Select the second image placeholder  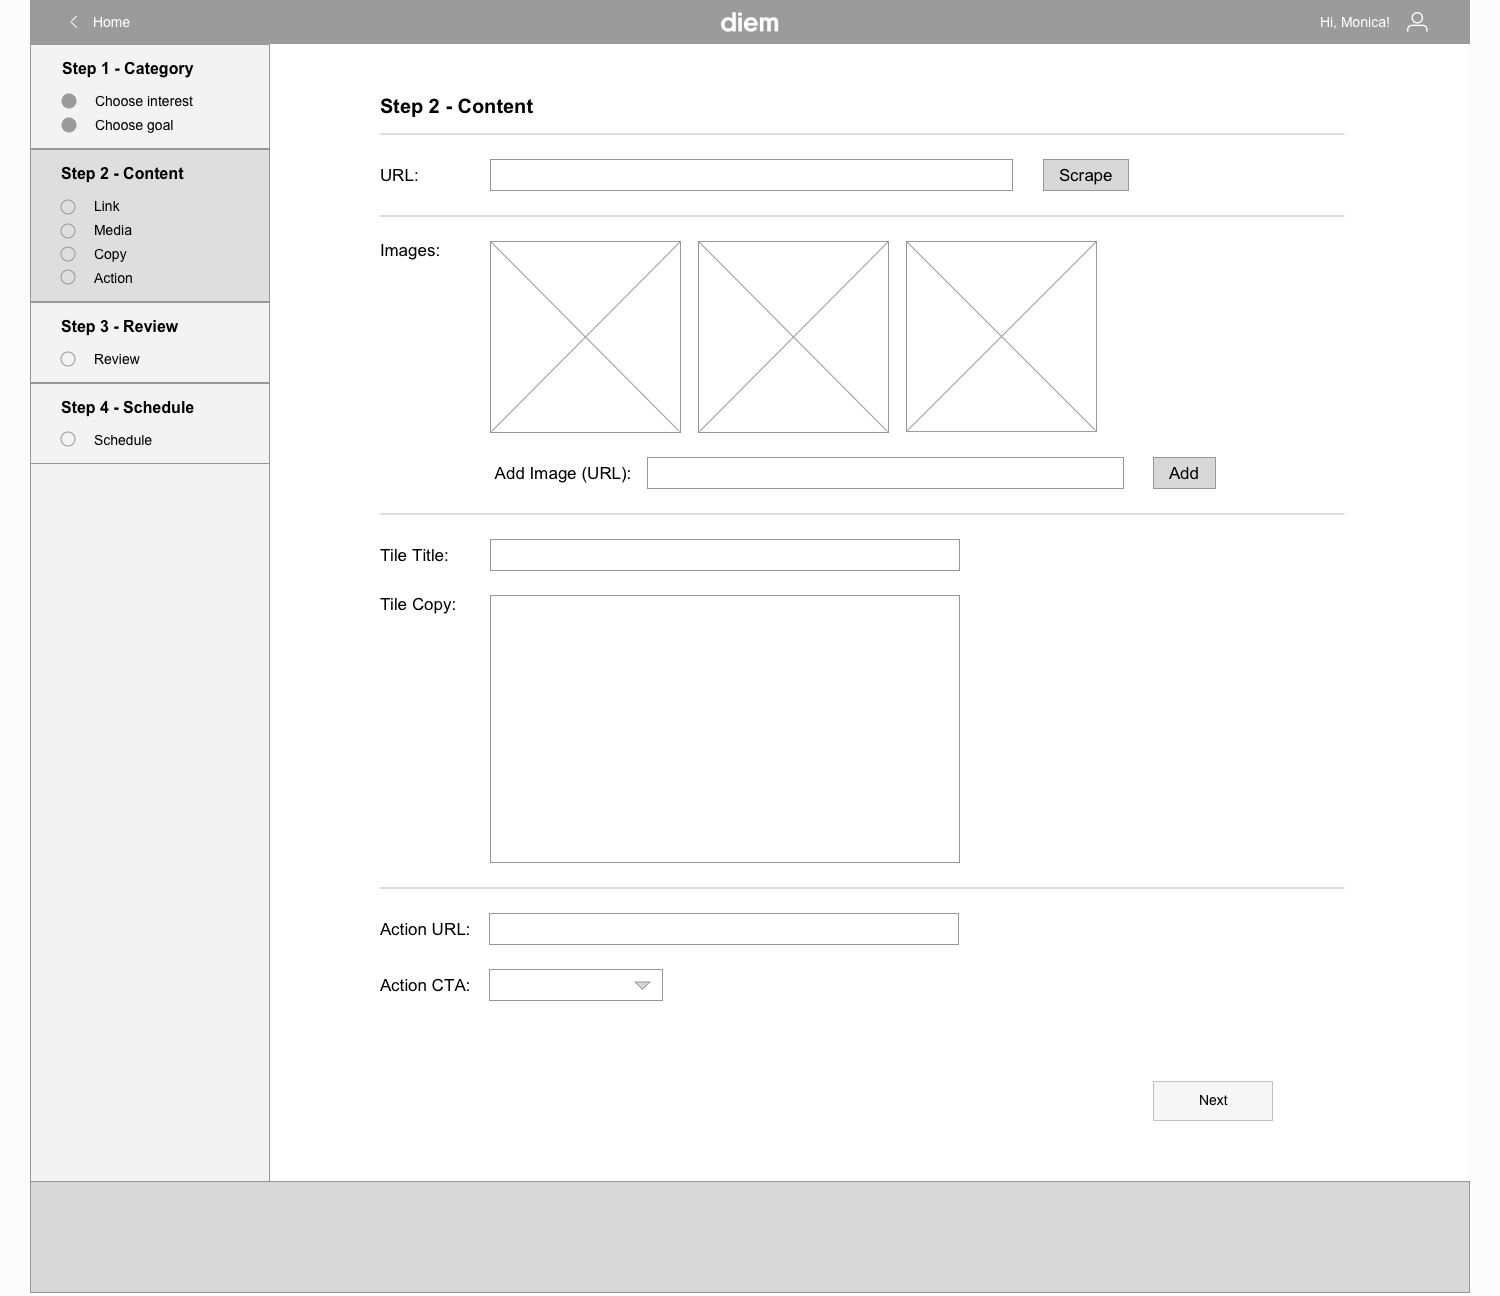click(x=793, y=337)
